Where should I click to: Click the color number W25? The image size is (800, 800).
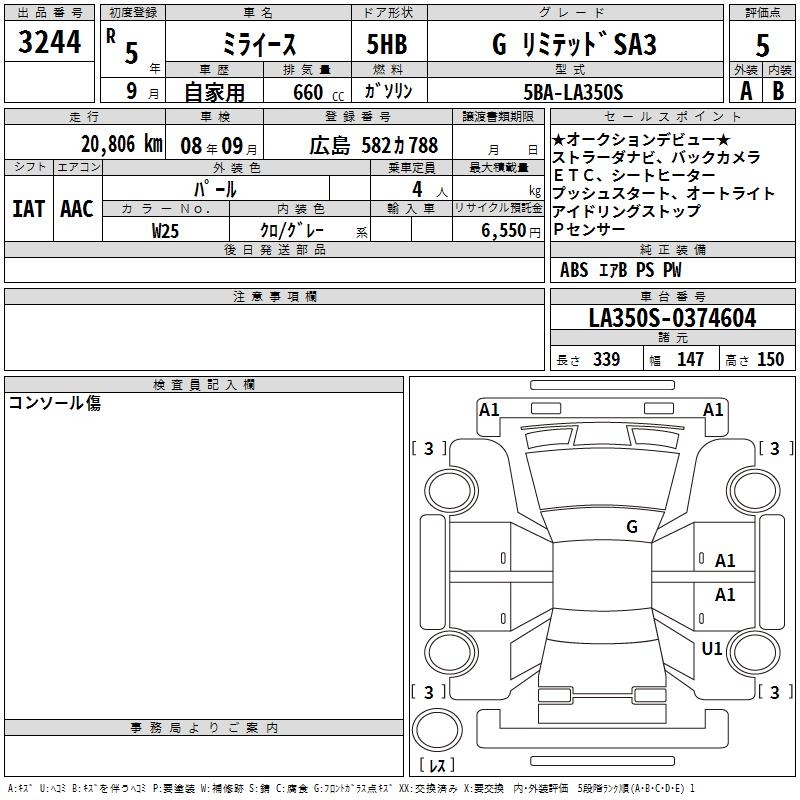165,231
